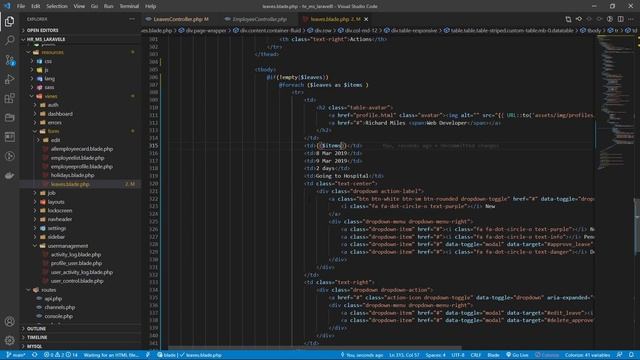Open Explorer panel More Actions ellipsis
The image size is (640, 360).
(x=131, y=19)
